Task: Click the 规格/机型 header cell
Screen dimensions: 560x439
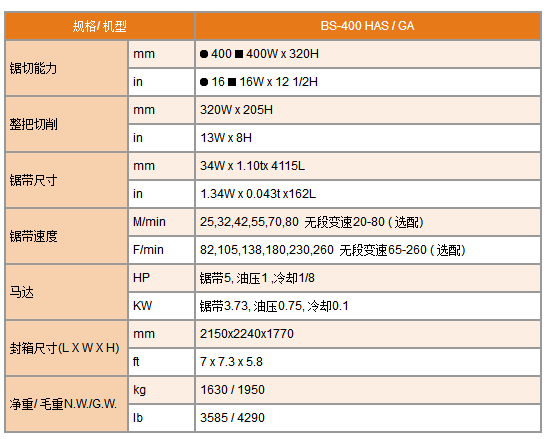Action: pos(100,26)
